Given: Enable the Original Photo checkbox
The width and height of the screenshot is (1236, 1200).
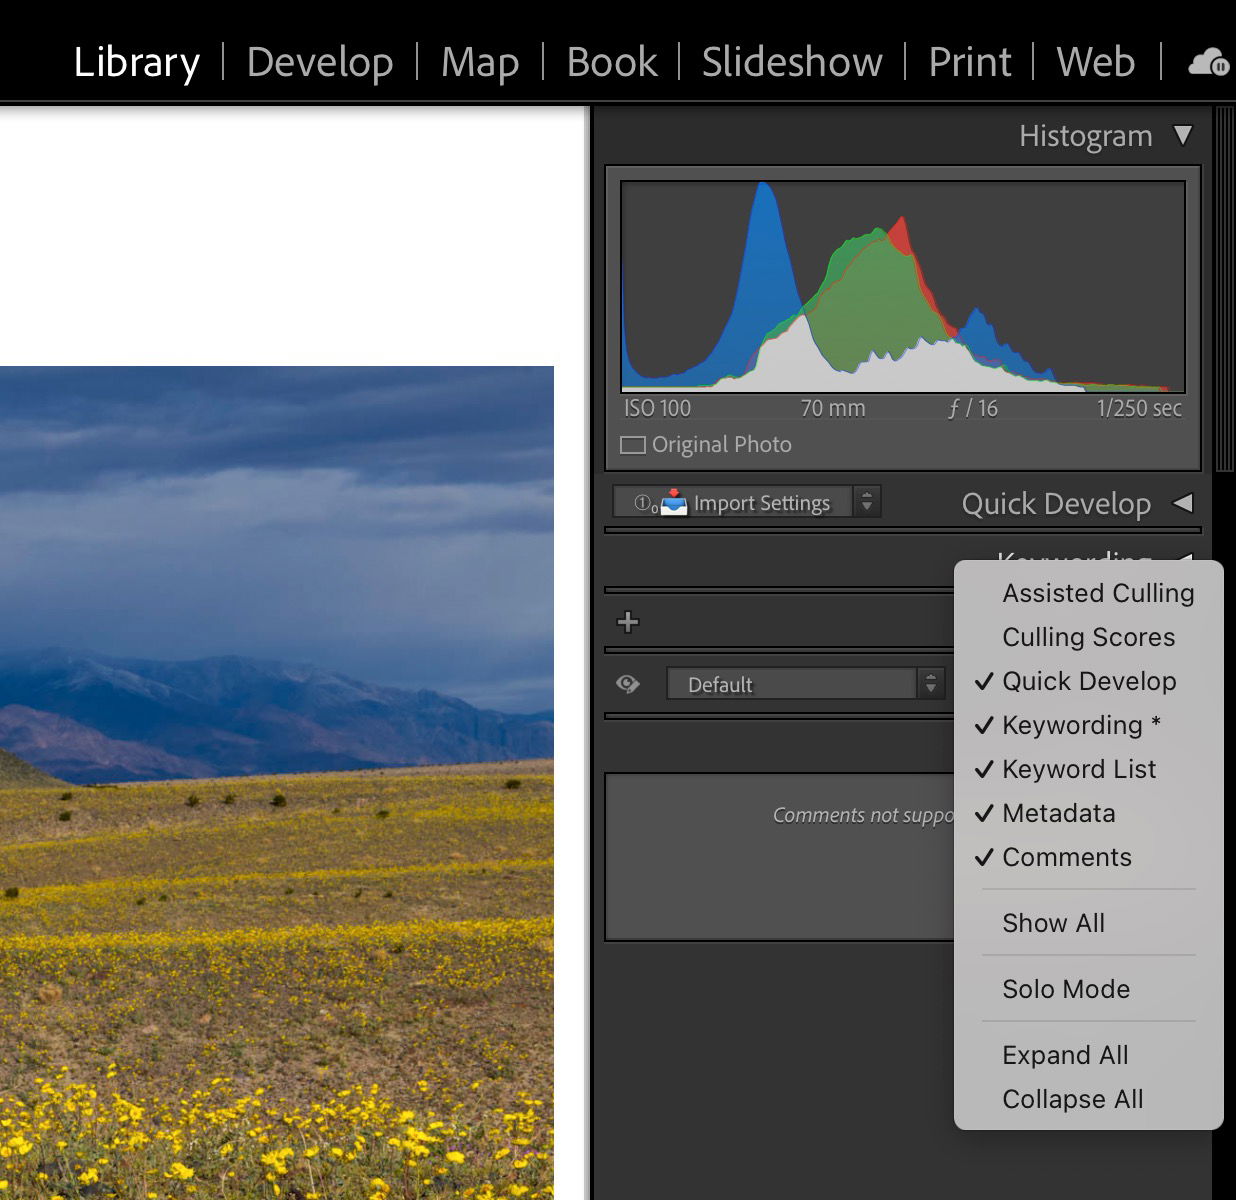Looking at the screenshot, I should tap(633, 445).
